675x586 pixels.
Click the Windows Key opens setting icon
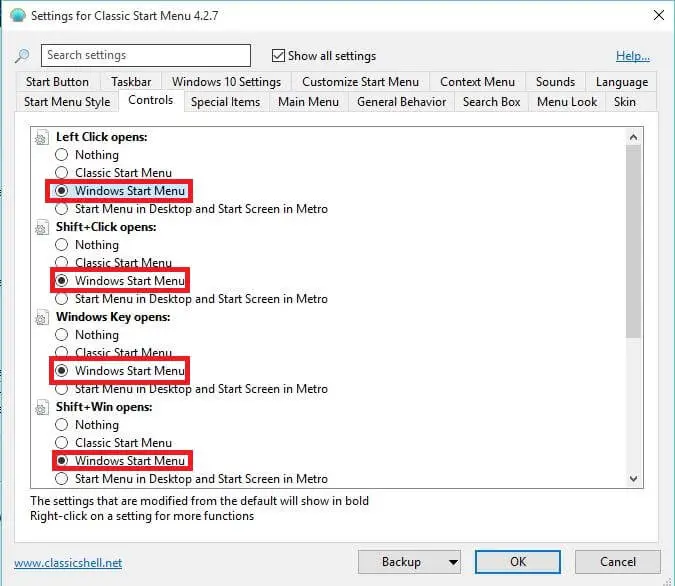pos(41,317)
